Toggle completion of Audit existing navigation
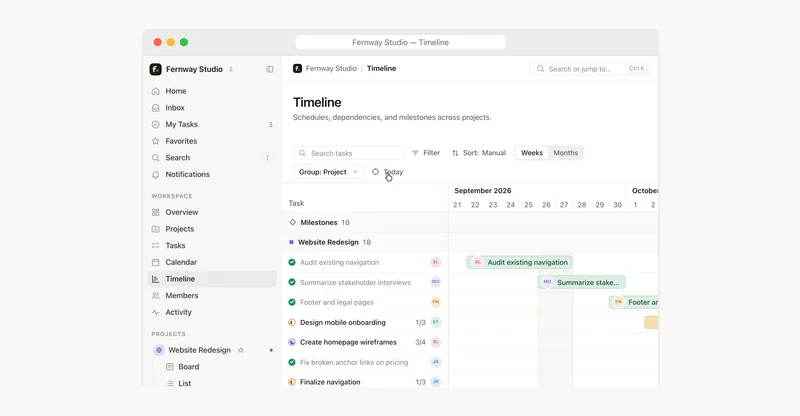The height and width of the screenshot is (416, 800). [292, 262]
